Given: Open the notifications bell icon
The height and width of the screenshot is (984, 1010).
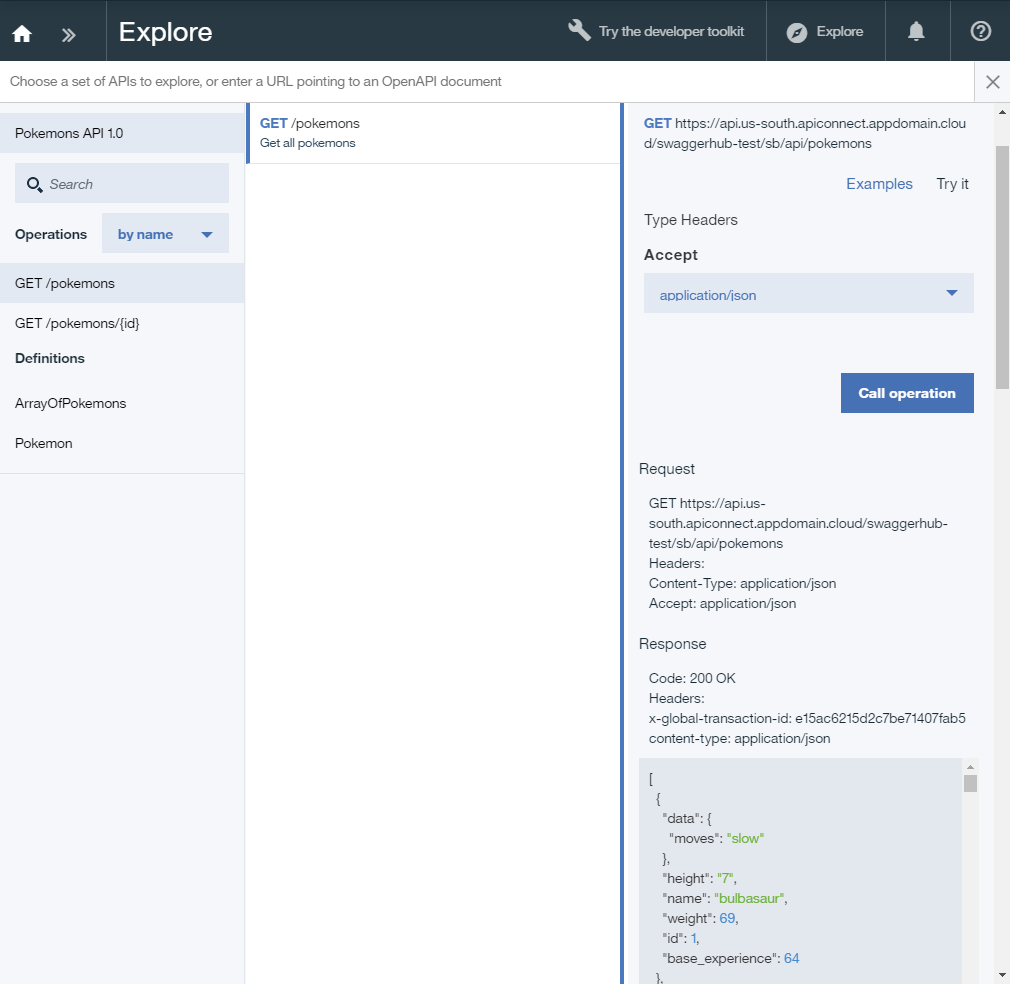Looking at the screenshot, I should [916, 31].
